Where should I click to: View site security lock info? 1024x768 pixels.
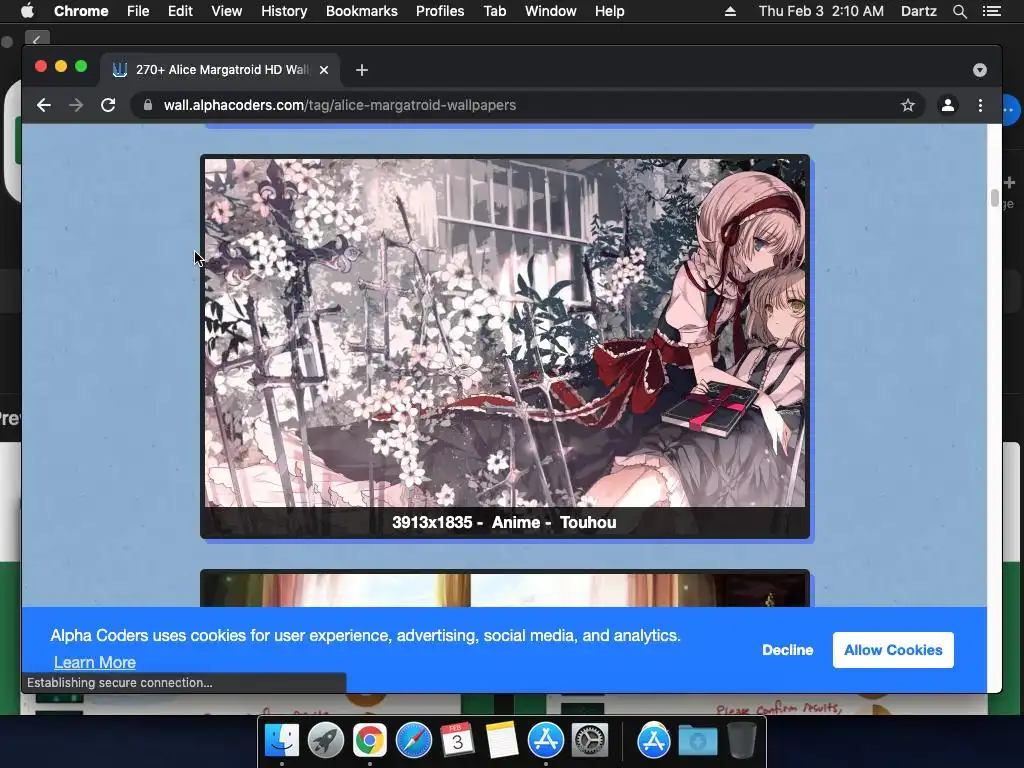[x=148, y=105]
